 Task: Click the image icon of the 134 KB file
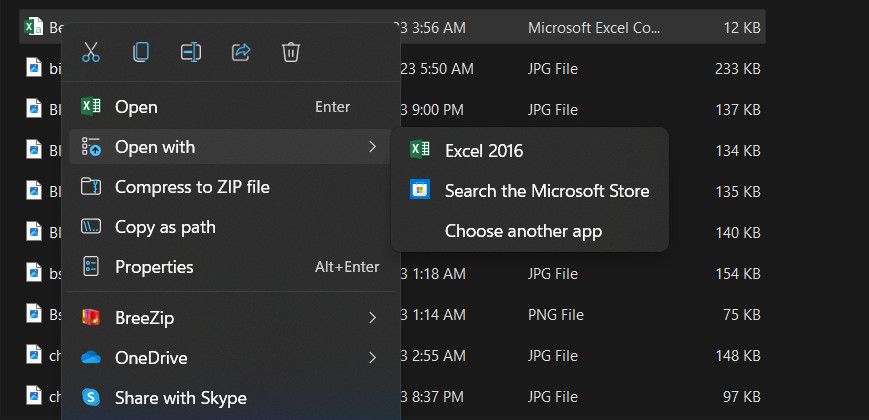pos(34,149)
